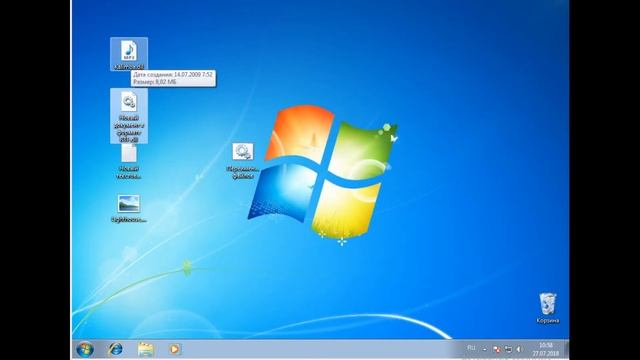Select the lone gears file beside Windows logo
Viewport: 640px width, 360px height.
pyautogui.click(x=243, y=161)
